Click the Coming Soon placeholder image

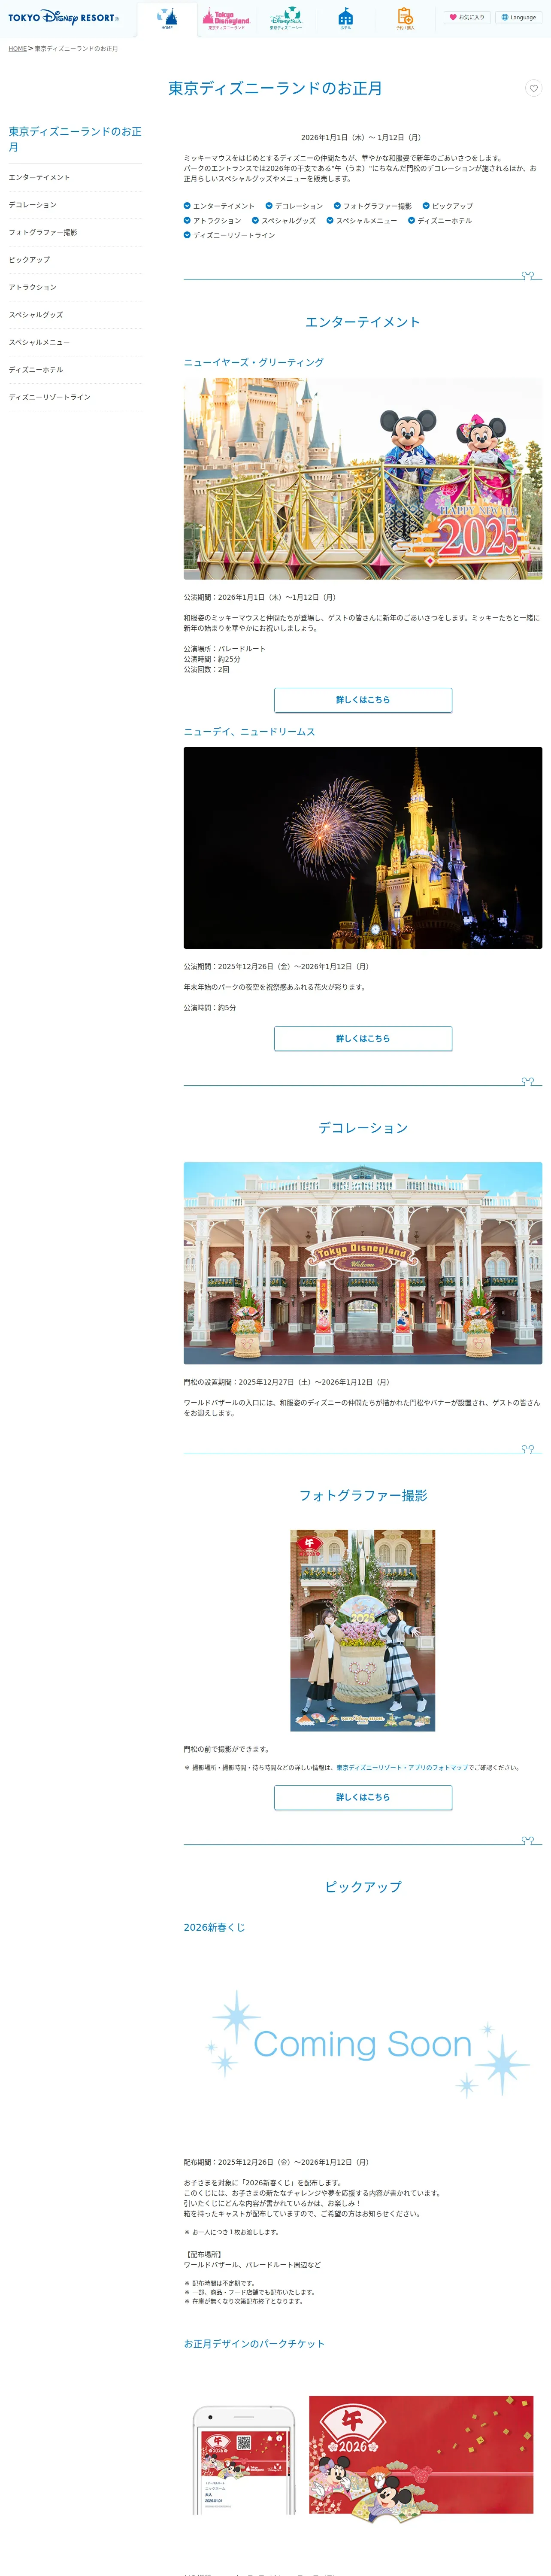point(363,2044)
